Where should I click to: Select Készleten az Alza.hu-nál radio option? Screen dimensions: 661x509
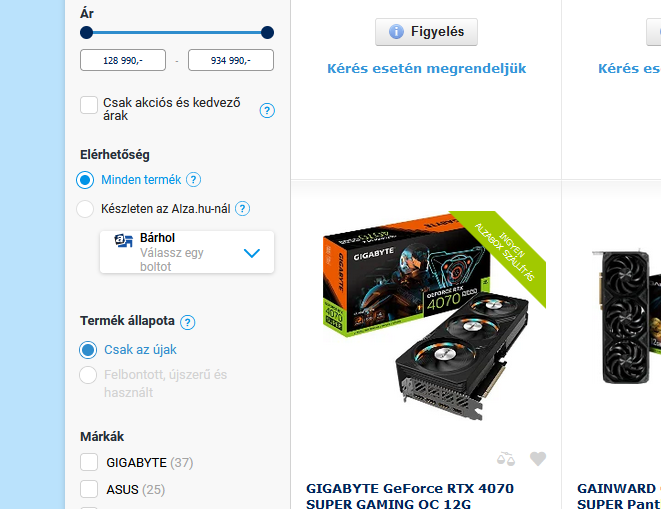85,209
